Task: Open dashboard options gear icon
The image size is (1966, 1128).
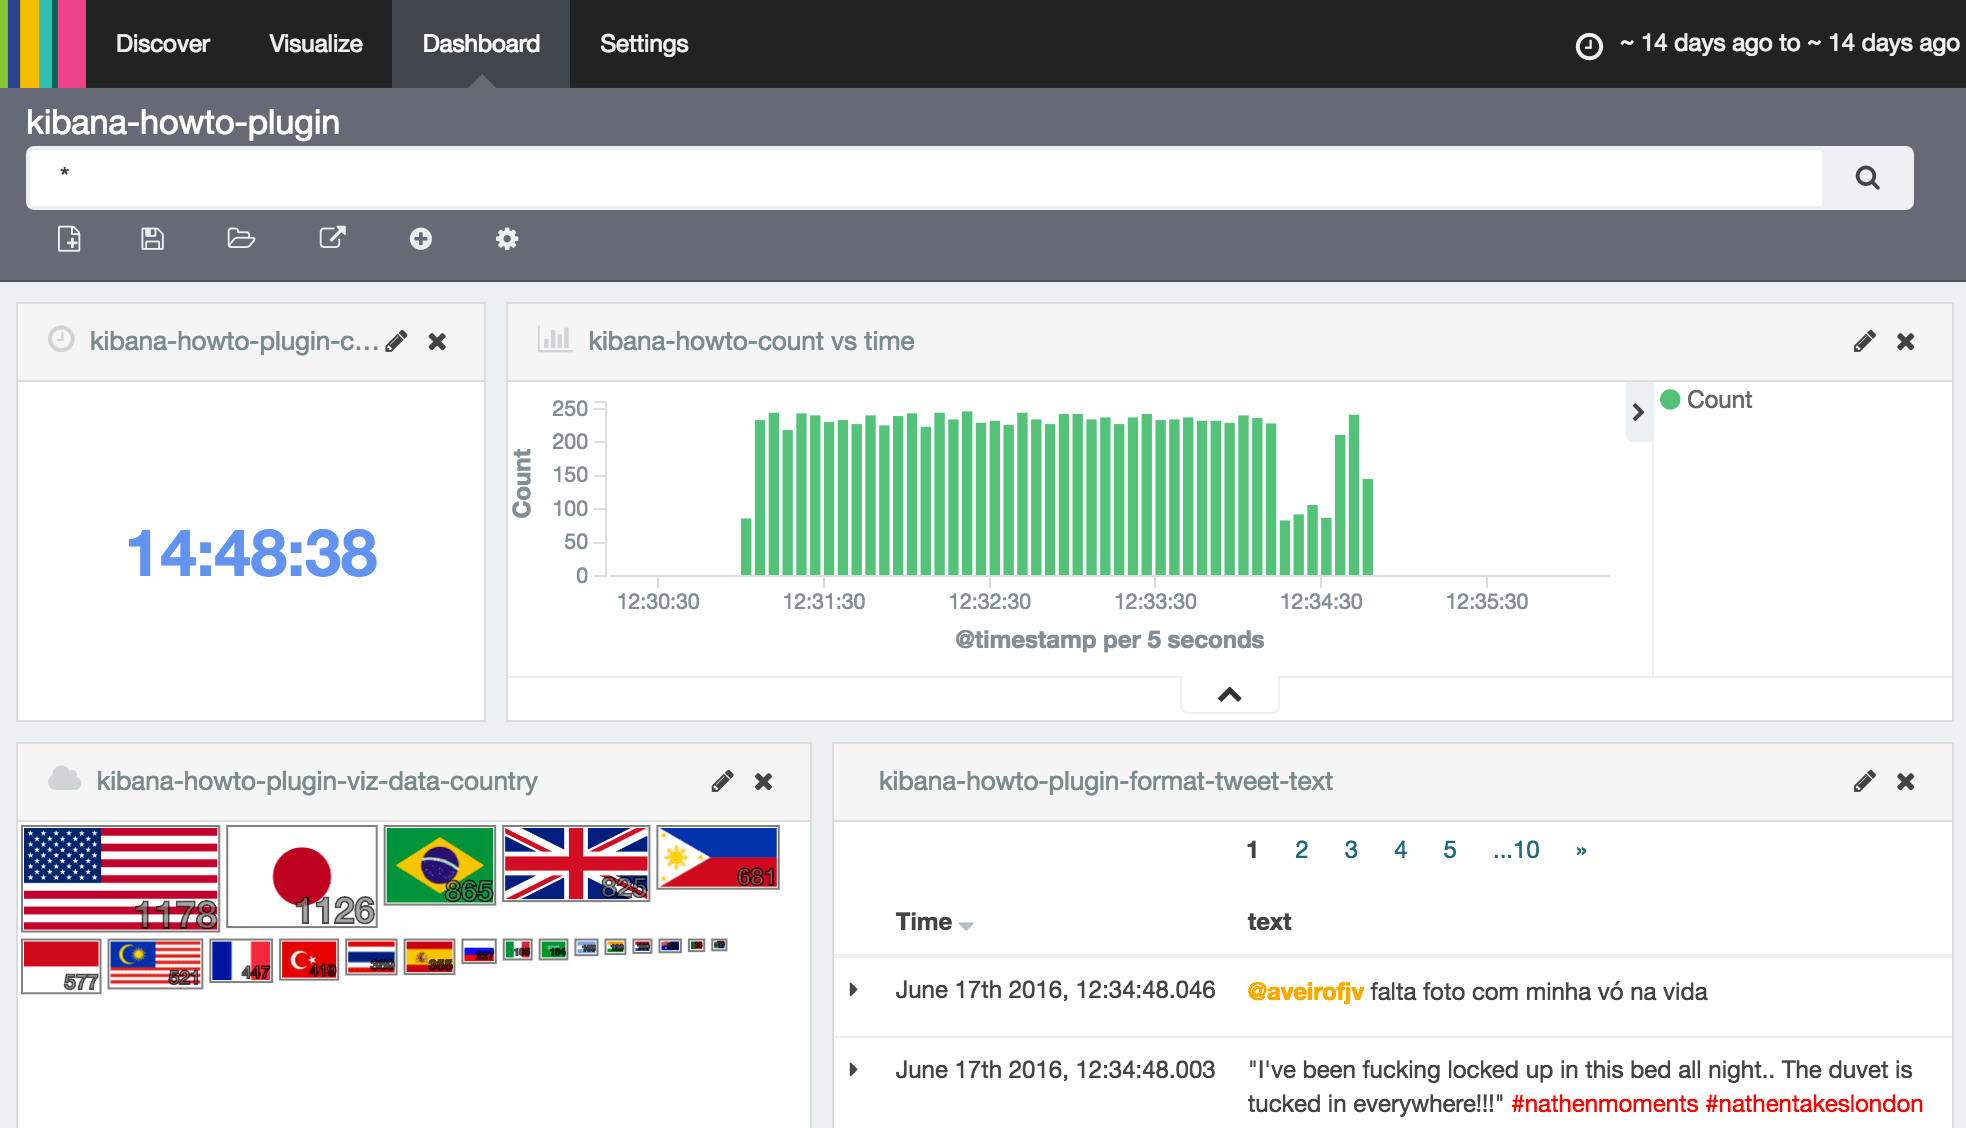Action: click(507, 239)
